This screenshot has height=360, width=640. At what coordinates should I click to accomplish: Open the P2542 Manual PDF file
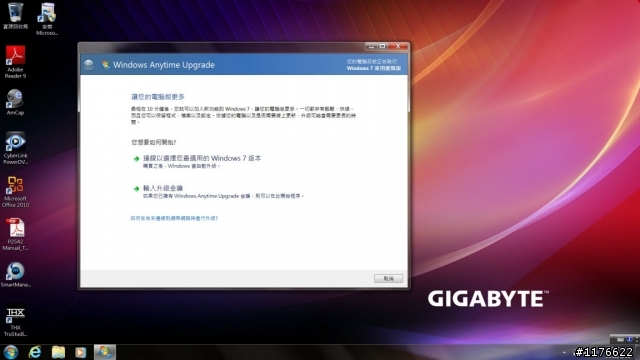(x=16, y=234)
